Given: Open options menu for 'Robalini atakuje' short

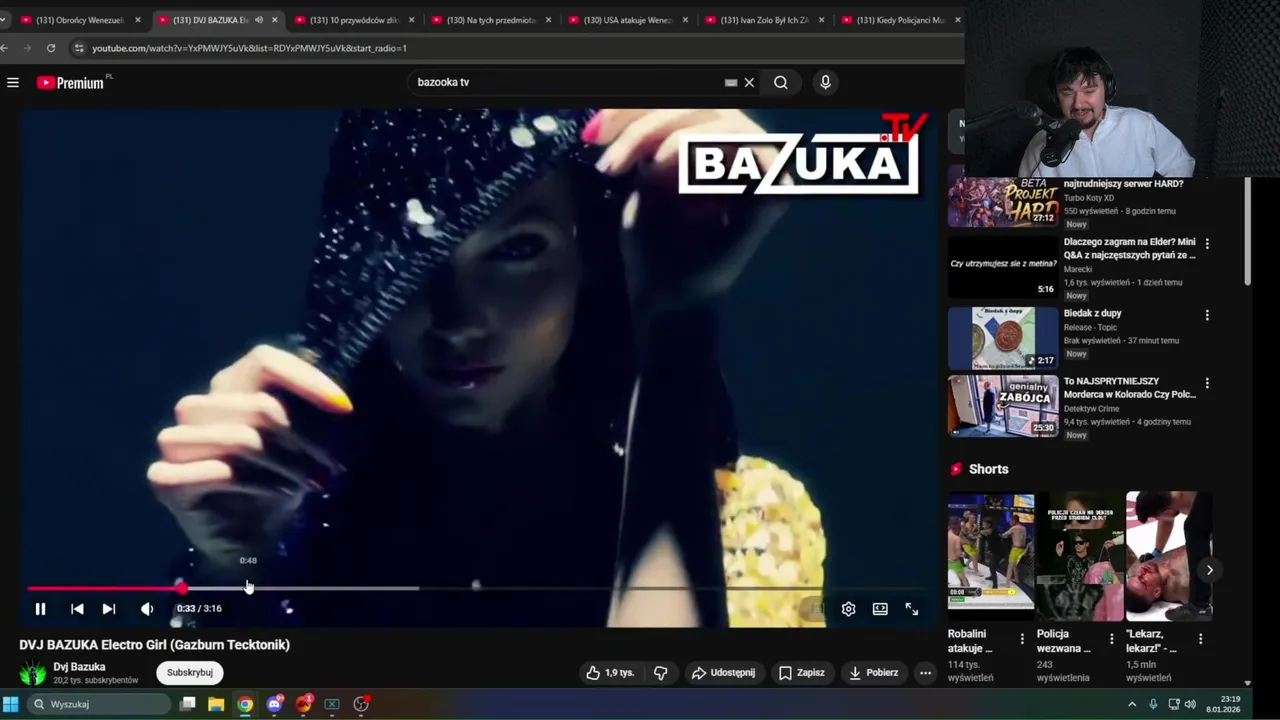Looking at the screenshot, I should tap(1022, 639).
